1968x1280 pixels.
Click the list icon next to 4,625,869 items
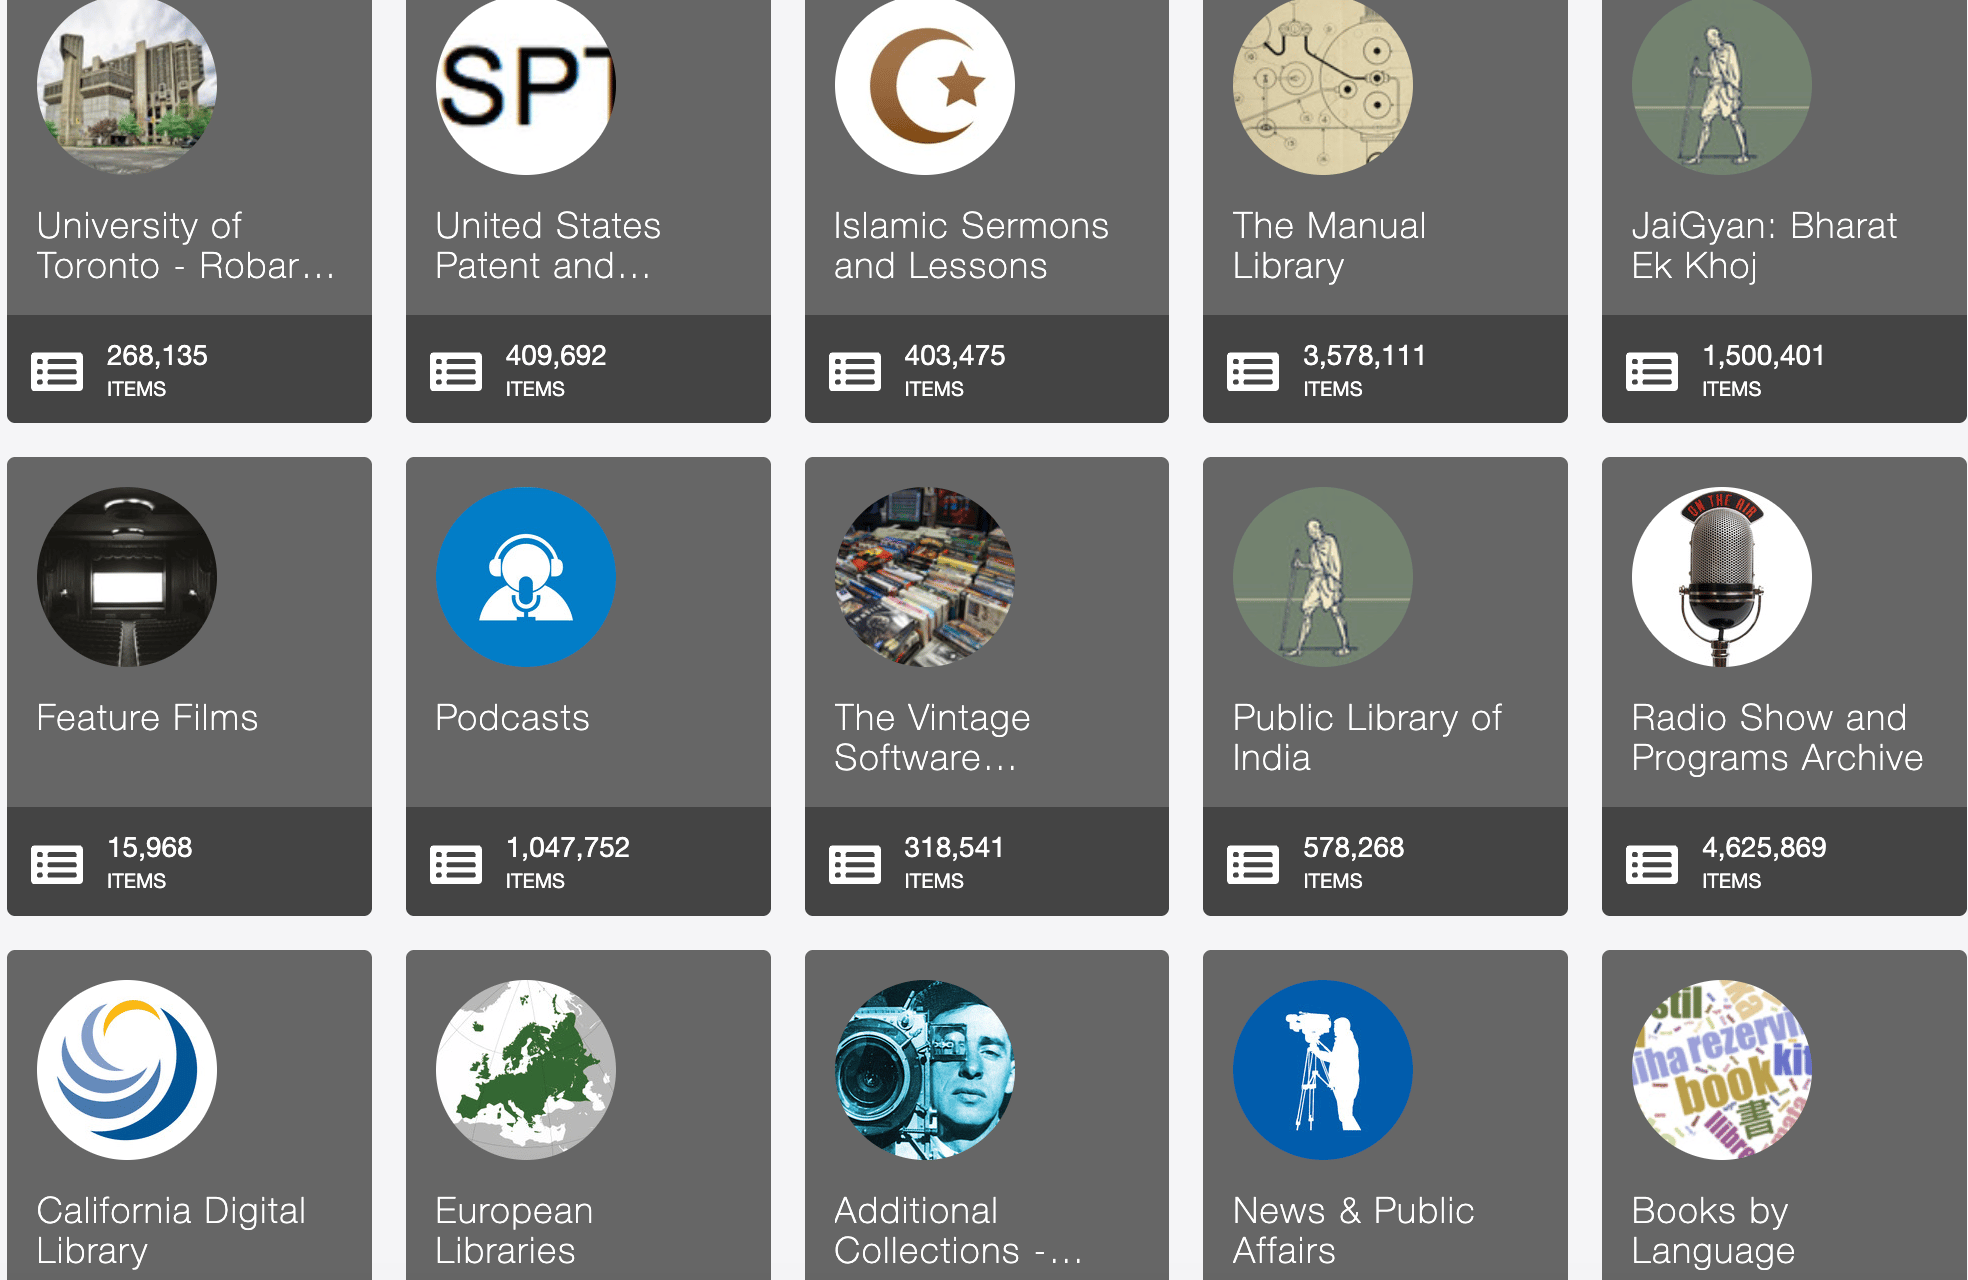tap(1652, 864)
